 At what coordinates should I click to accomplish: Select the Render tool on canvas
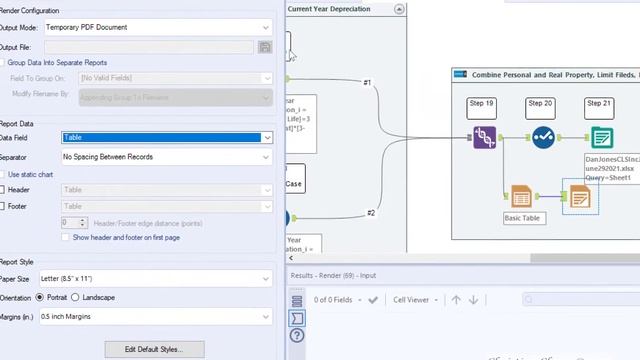580,196
